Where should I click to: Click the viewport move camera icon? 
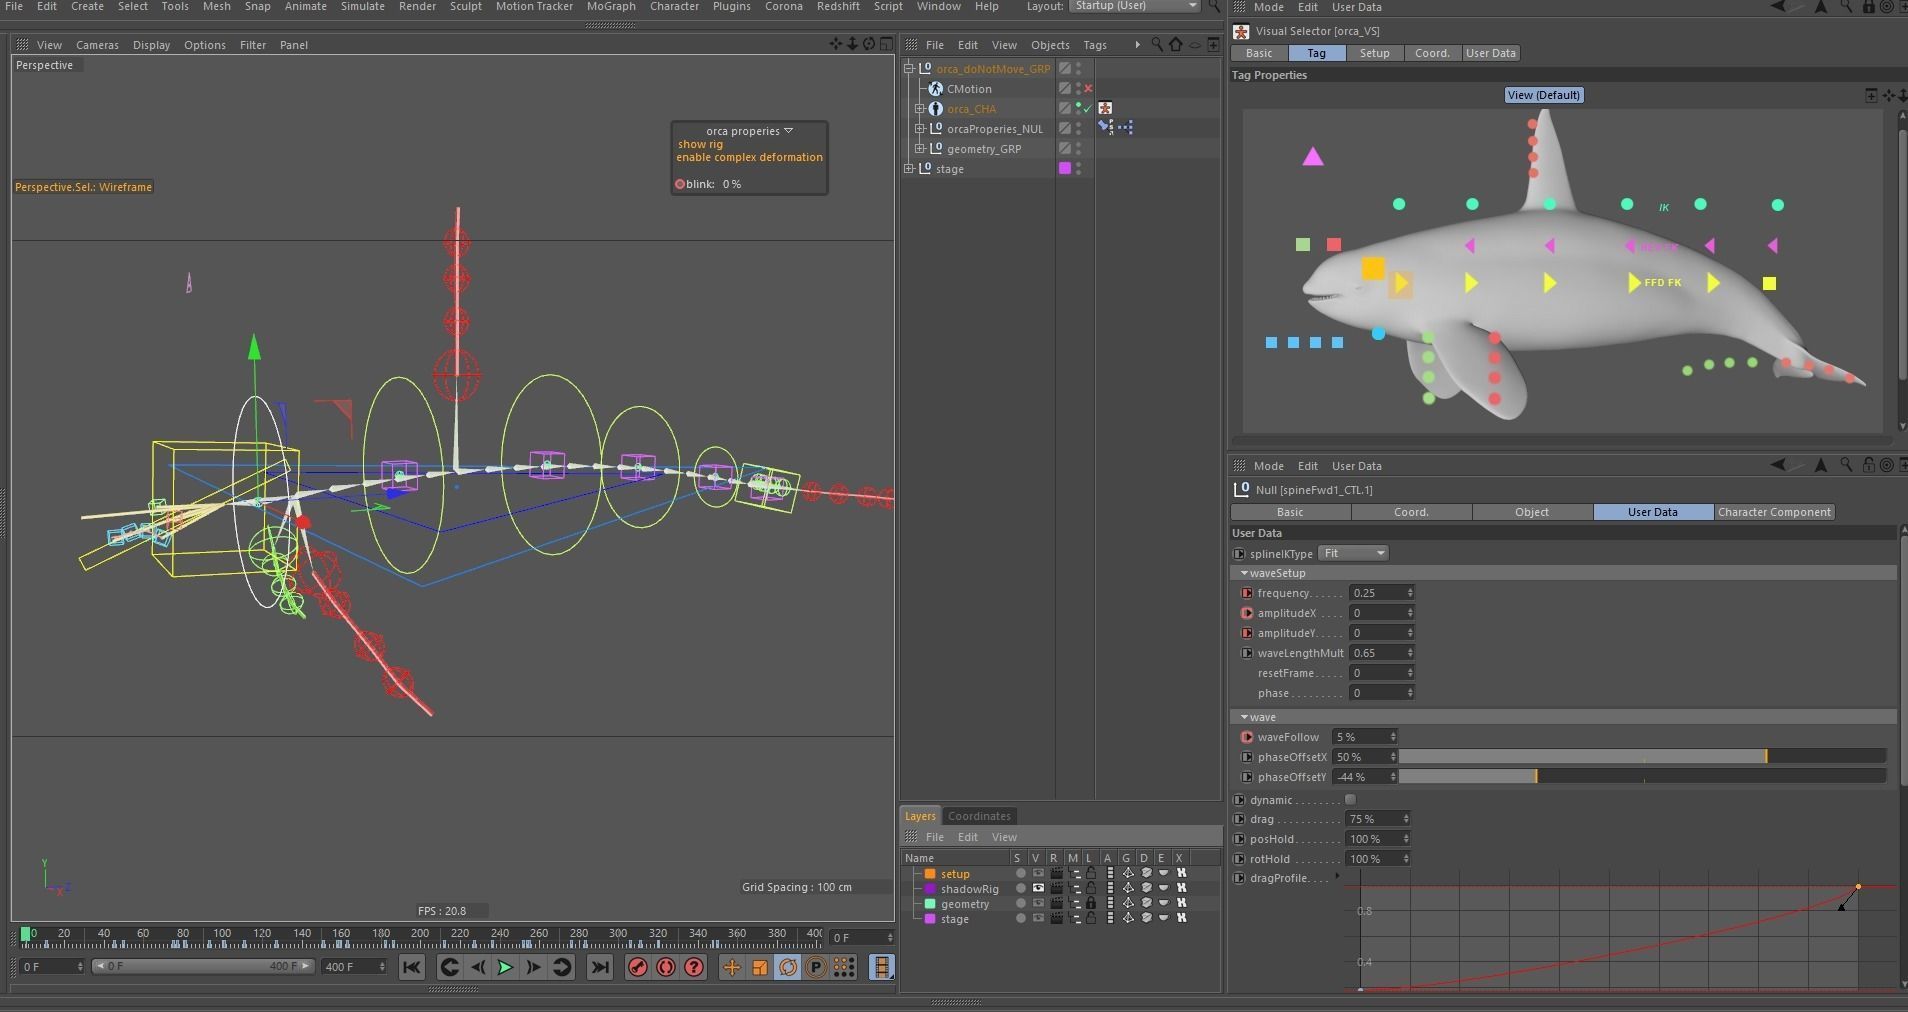pos(836,44)
